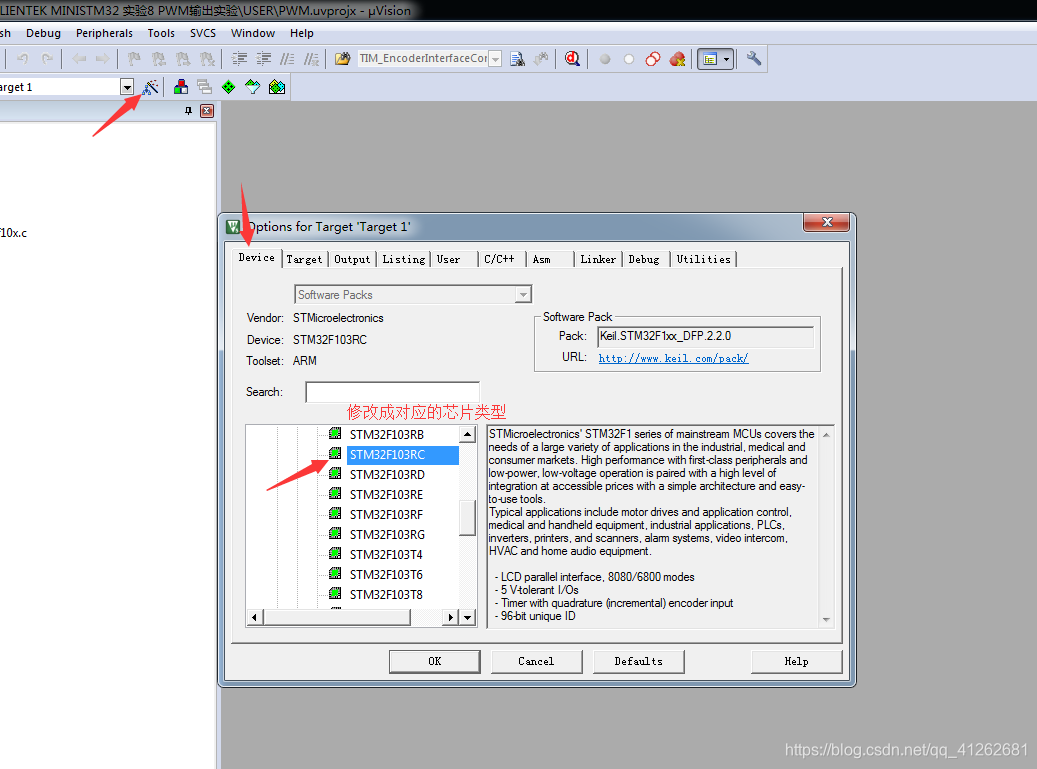
Task: Switch to the Output tab
Action: click(x=352, y=259)
